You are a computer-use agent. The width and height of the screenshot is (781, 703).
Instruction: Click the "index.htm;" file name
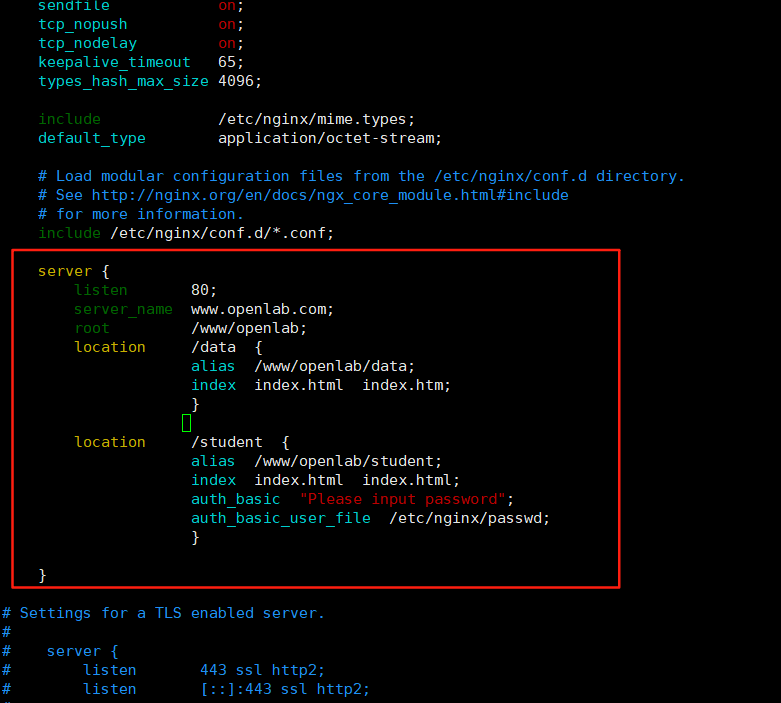[x=406, y=385]
